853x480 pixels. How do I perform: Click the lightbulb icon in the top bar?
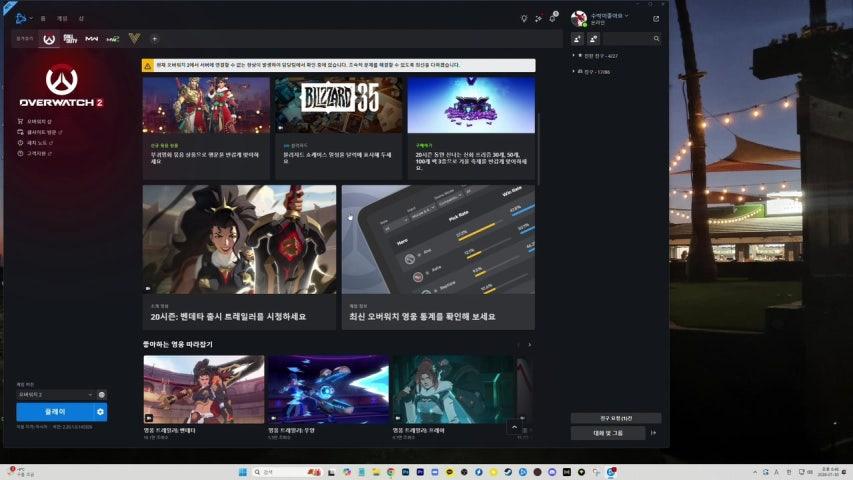[524, 18]
